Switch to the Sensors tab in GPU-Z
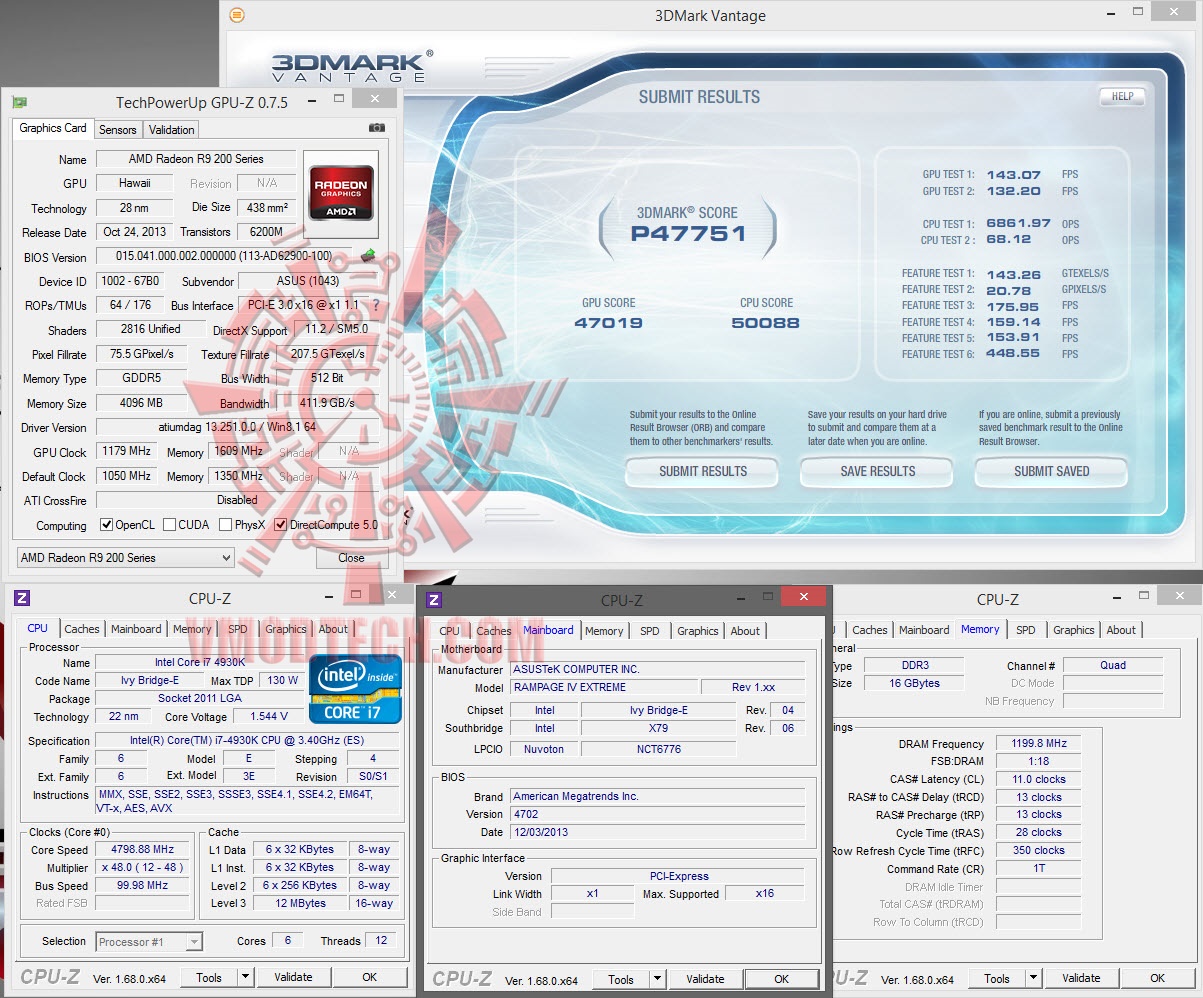The image size is (1203, 998). [x=117, y=130]
